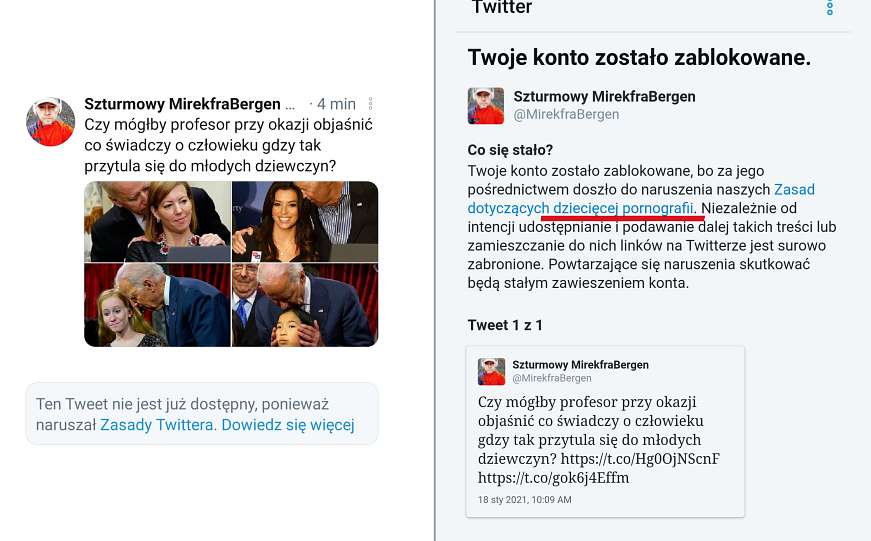Follow the Dowiedz się więcej link
The image size is (871, 541).
click(288, 425)
